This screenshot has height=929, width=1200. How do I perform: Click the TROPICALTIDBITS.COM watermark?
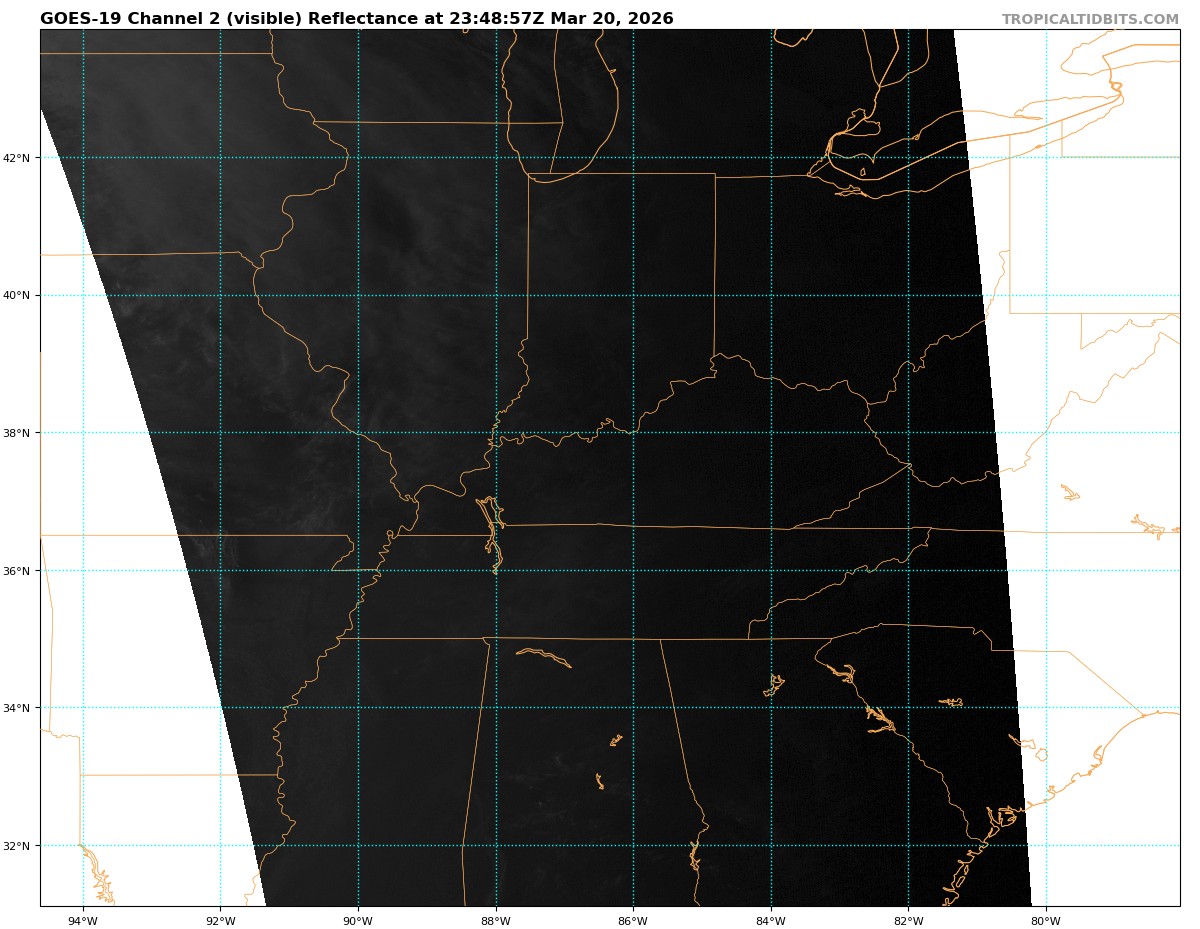tap(1090, 19)
